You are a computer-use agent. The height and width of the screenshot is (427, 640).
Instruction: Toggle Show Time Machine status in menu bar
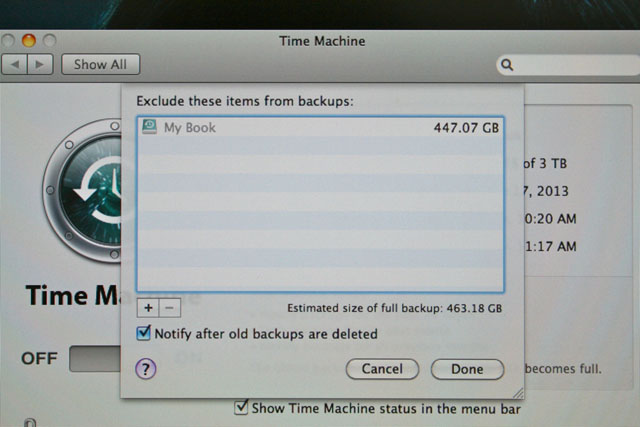241,407
